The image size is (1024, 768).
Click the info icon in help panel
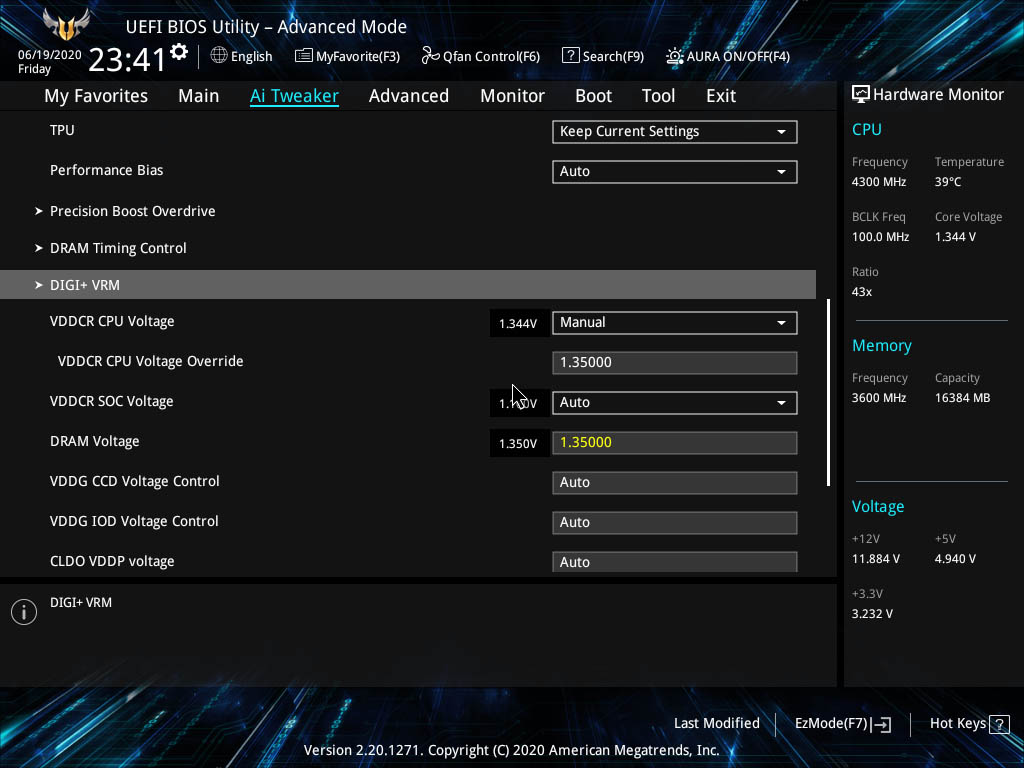(24, 612)
